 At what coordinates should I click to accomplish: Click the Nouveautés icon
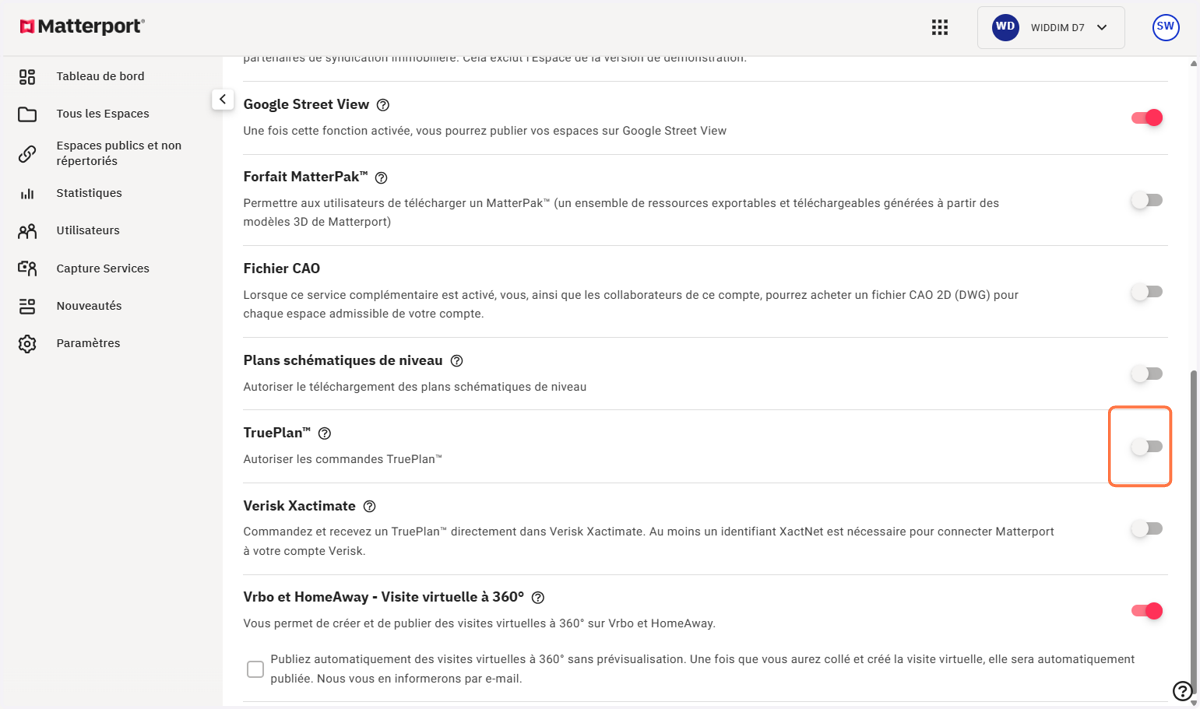click(27, 306)
